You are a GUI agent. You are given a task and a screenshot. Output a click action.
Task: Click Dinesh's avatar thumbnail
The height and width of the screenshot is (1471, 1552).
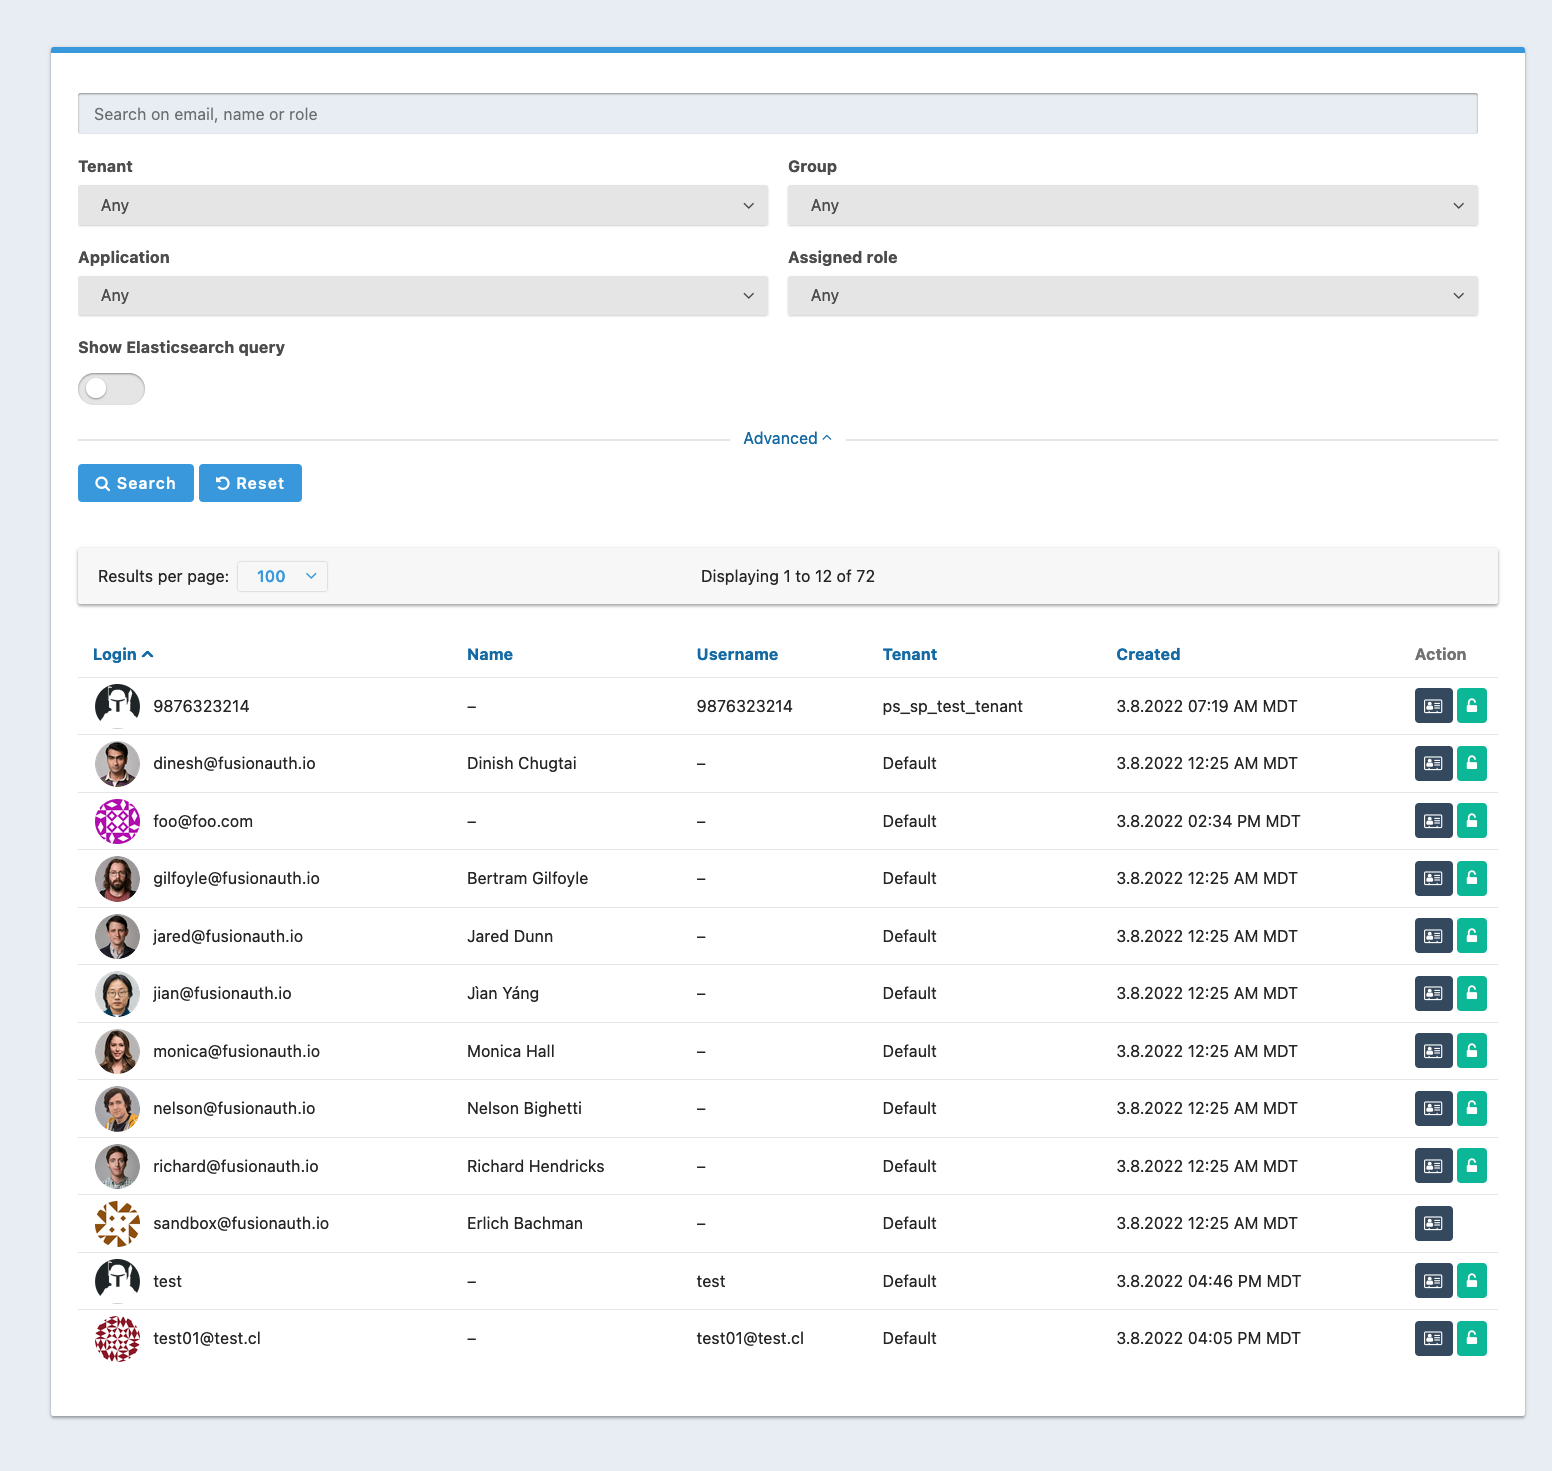click(117, 764)
